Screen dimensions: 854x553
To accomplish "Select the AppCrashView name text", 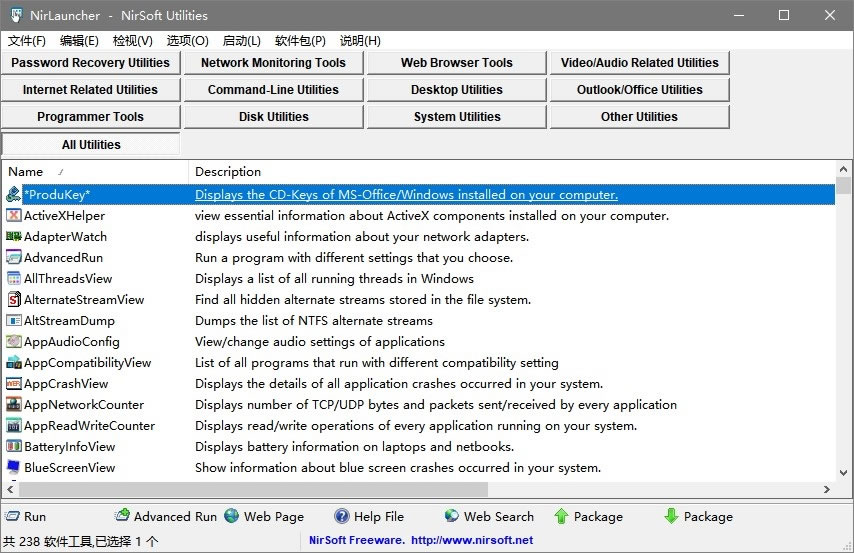I will 66,384.
